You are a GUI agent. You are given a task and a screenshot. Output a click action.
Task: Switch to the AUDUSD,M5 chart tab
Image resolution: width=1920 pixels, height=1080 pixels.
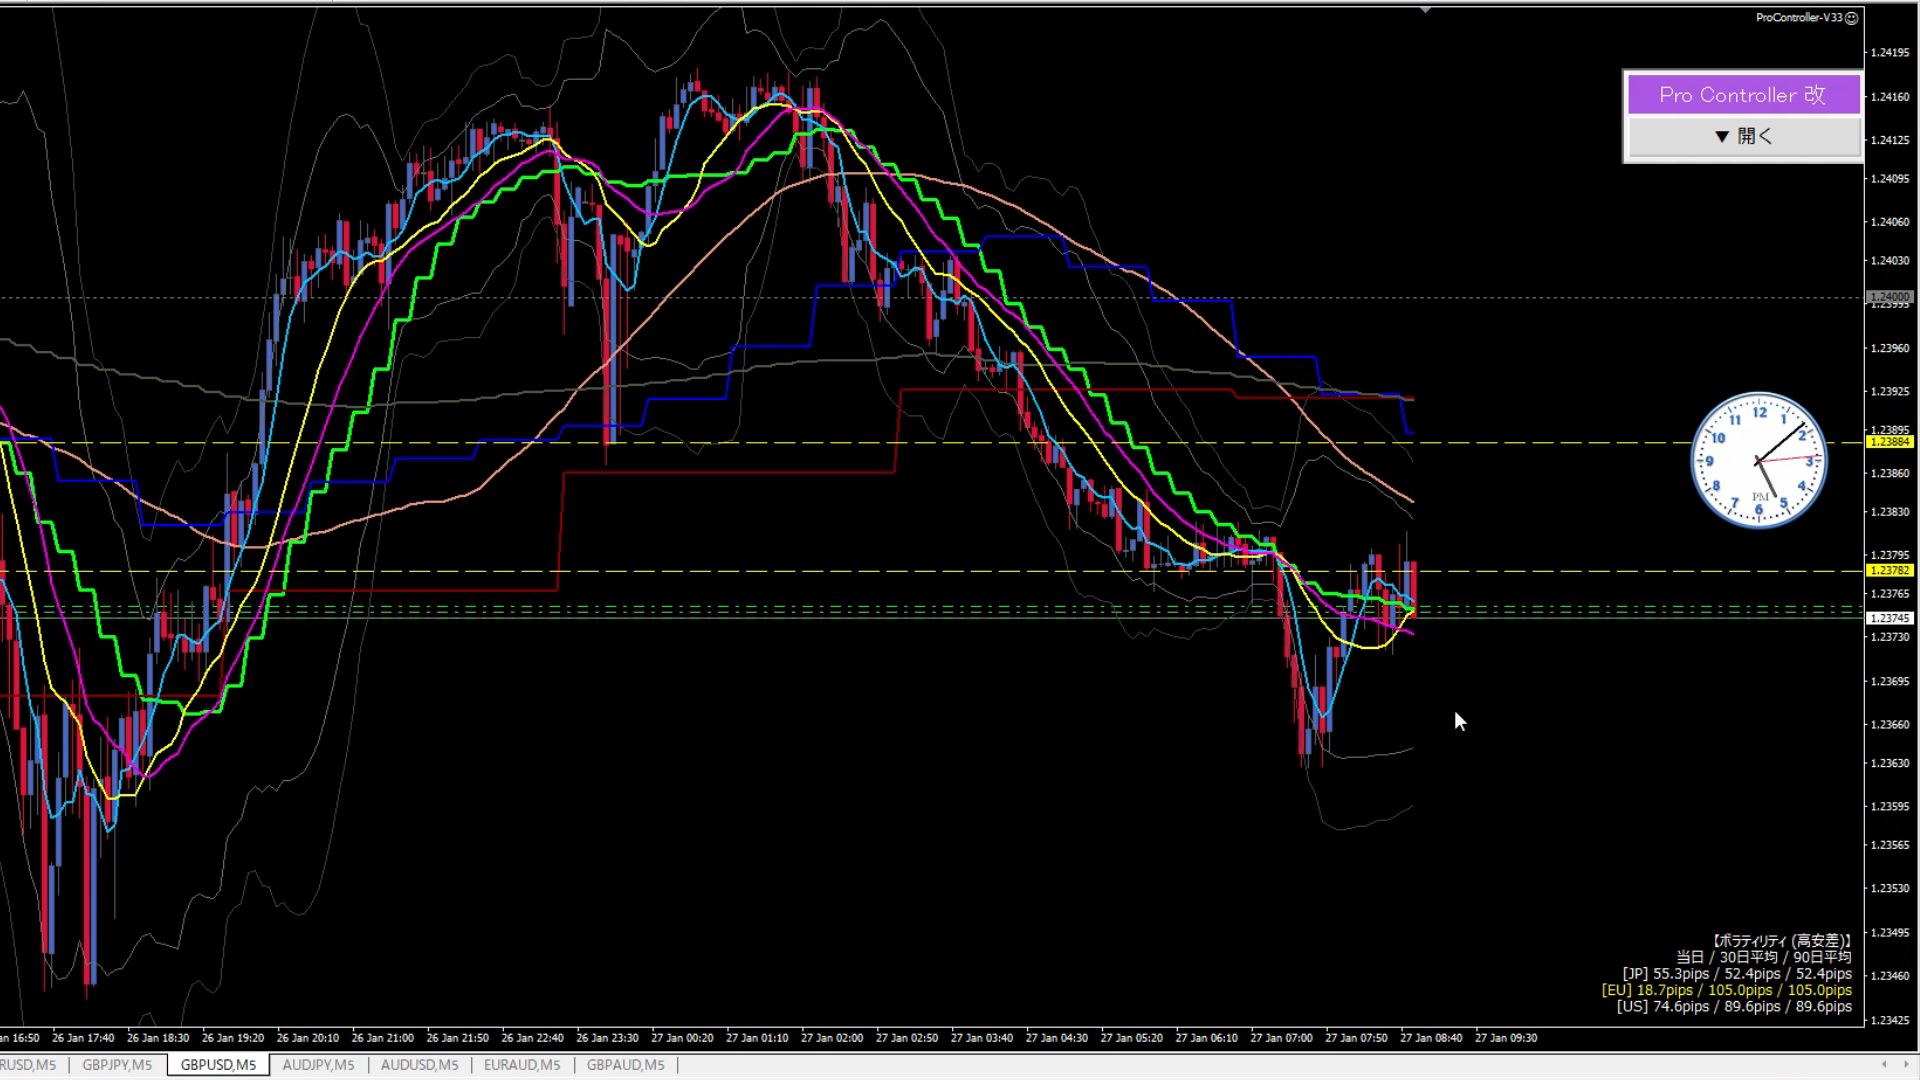[419, 1065]
